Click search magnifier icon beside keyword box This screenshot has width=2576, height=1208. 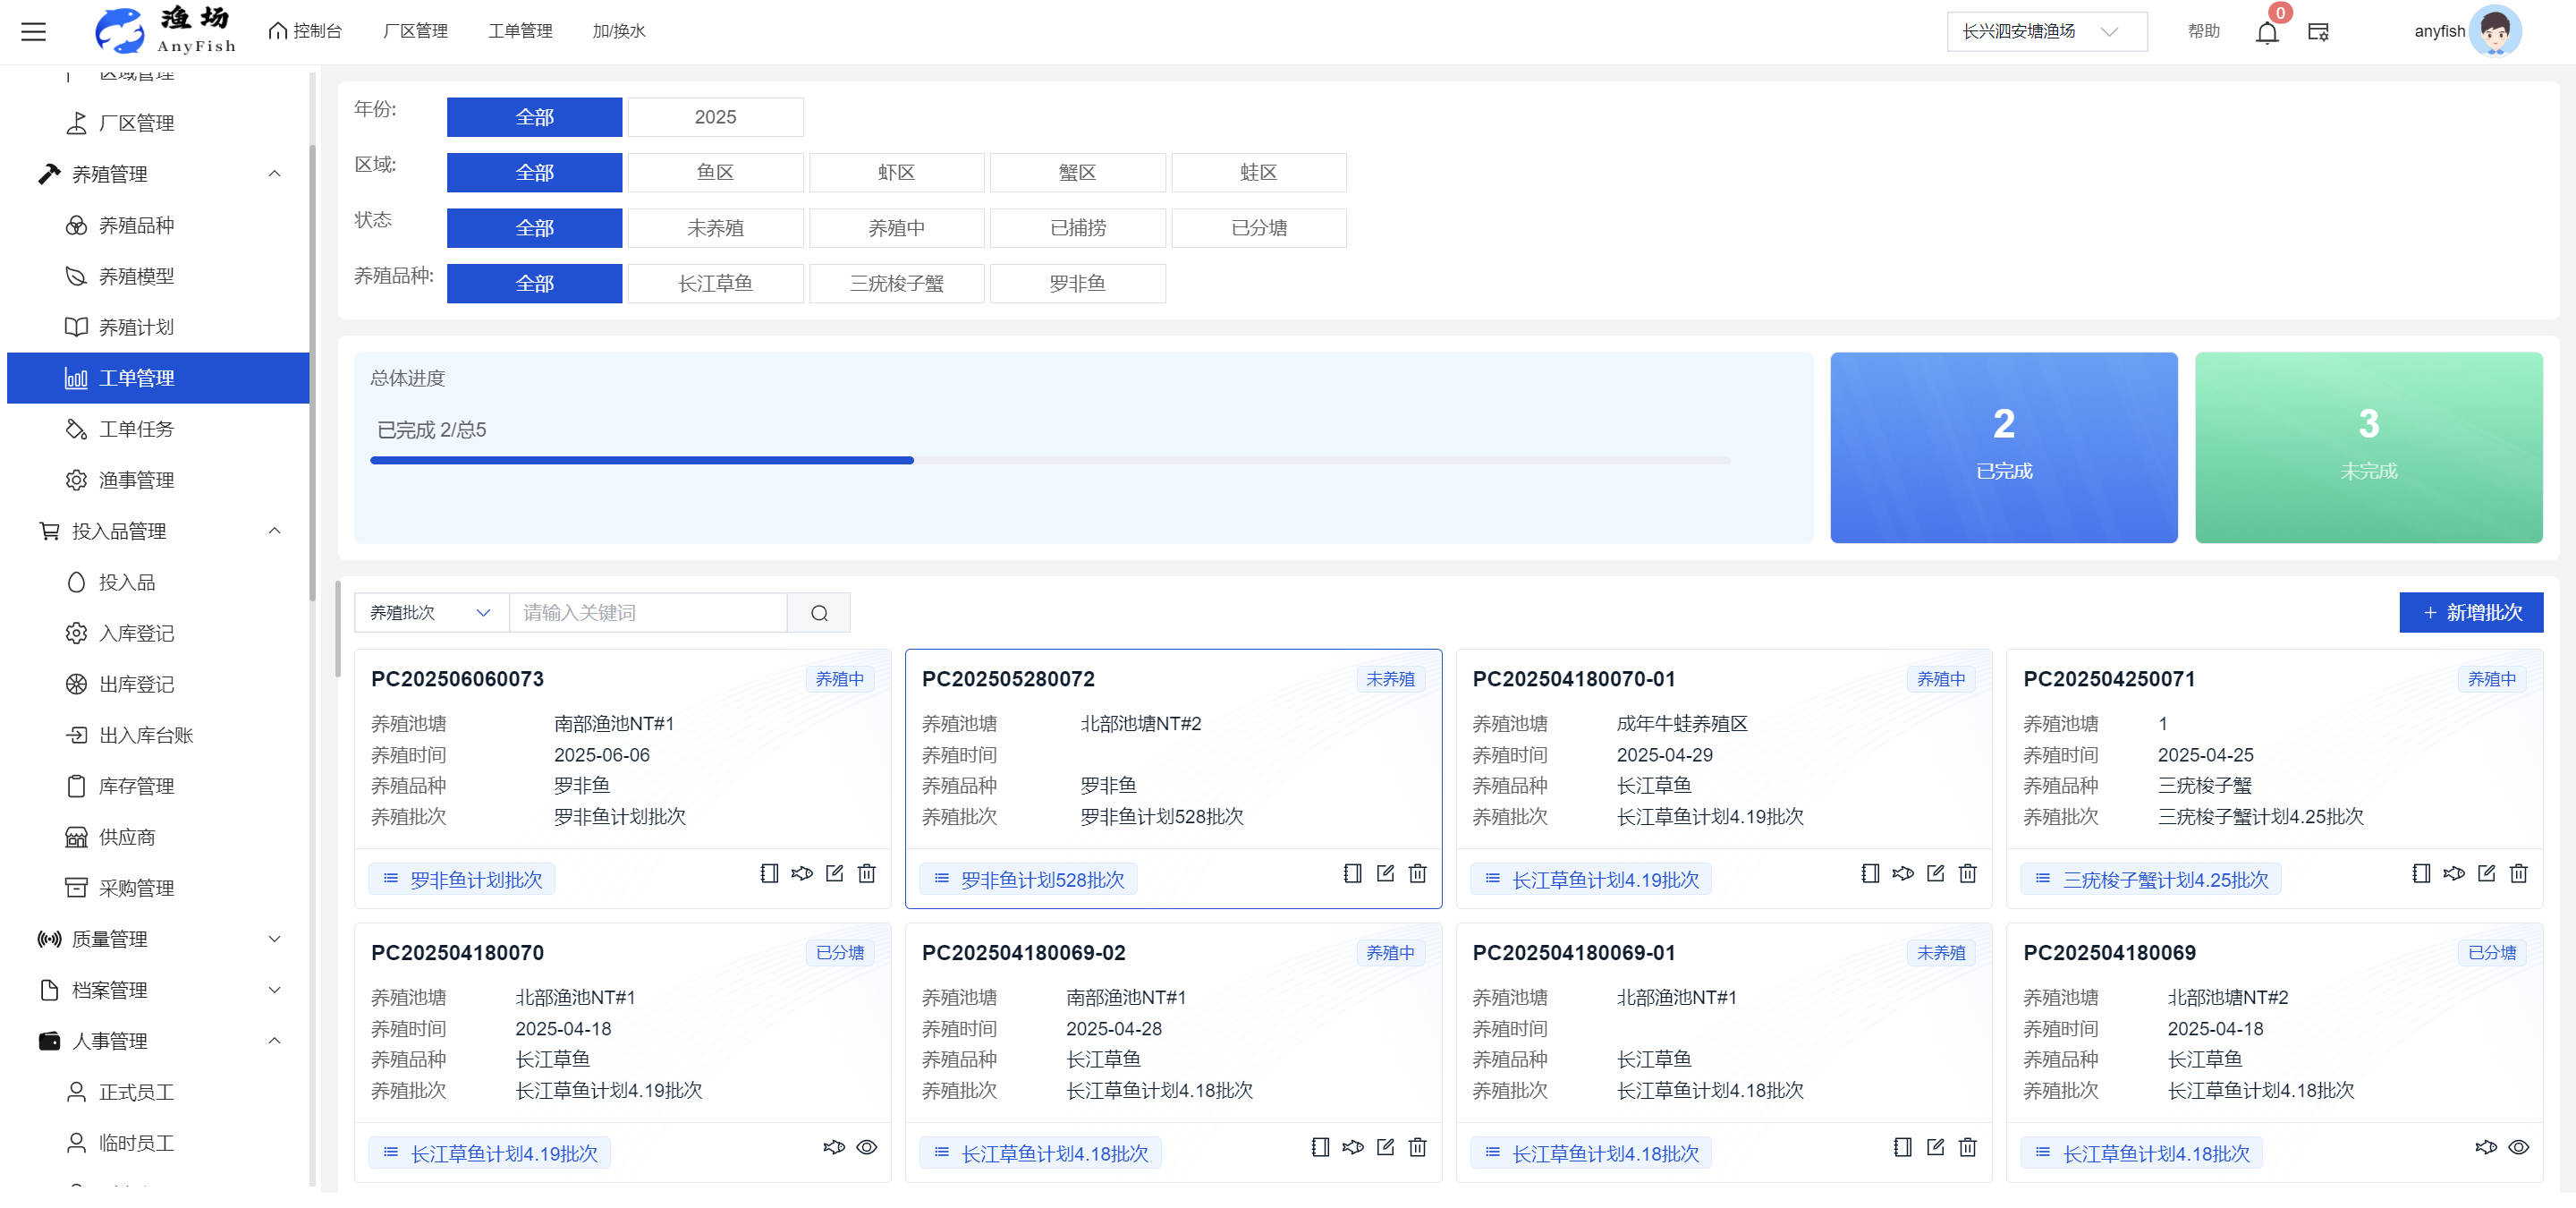[819, 612]
